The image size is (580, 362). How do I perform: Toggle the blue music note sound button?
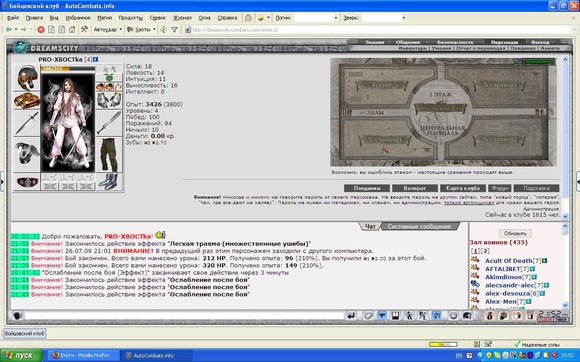[x=436, y=315]
